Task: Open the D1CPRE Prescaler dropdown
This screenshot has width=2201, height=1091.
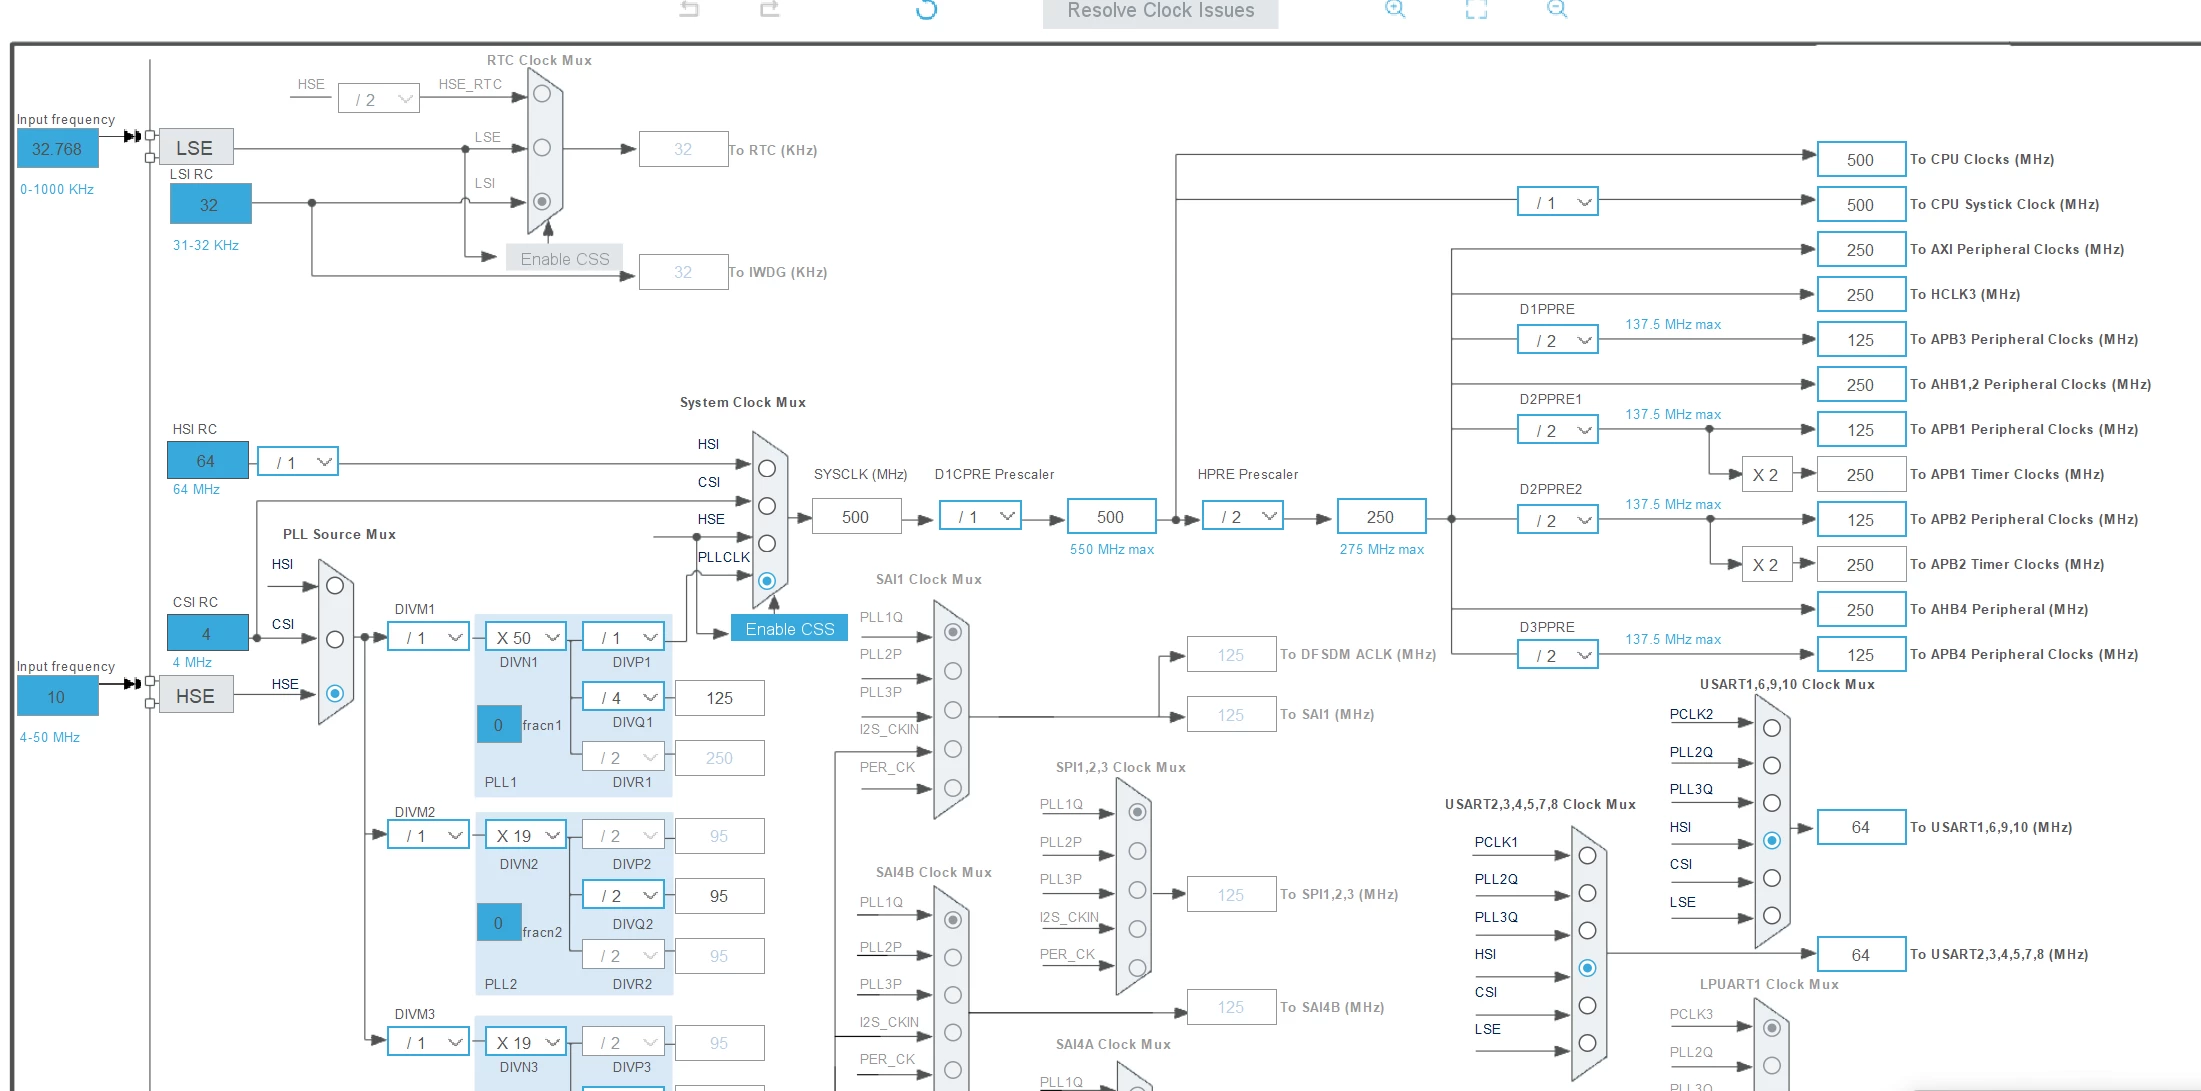Action: tap(980, 516)
